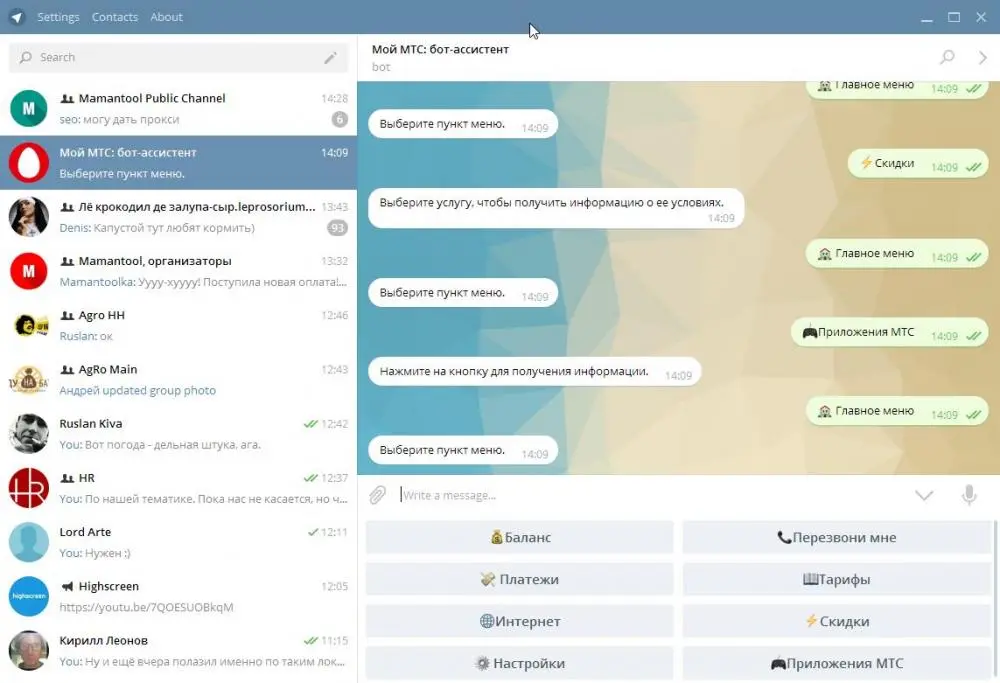Open the About menu

166,17
